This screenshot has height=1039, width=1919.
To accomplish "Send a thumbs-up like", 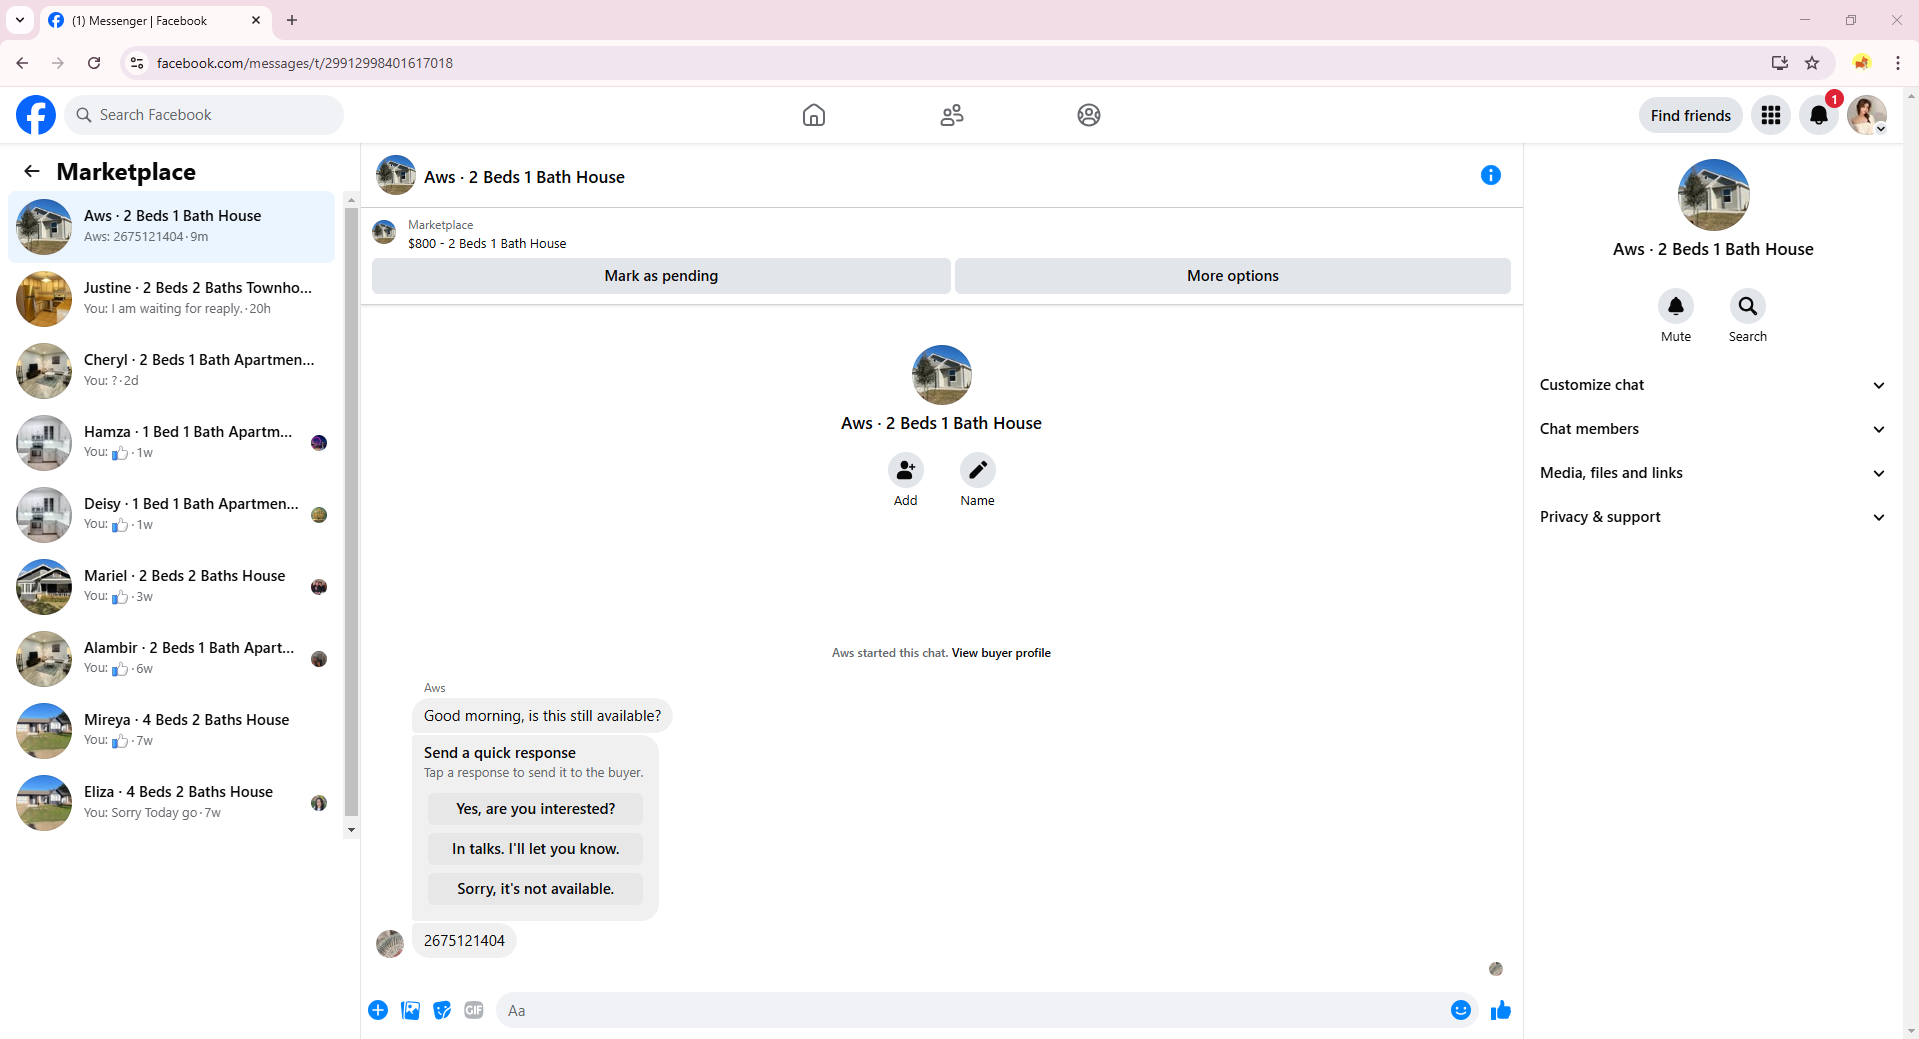I will 1501,1010.
